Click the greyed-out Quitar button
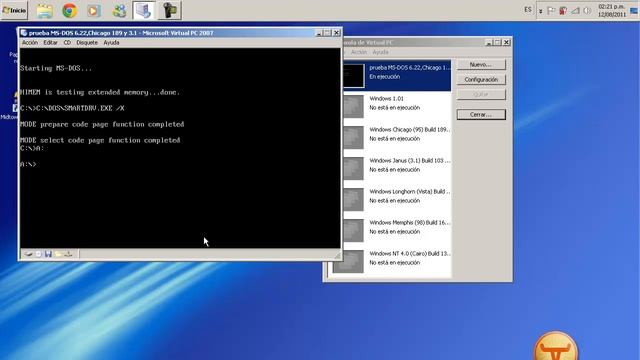This screenshot has width=640, height=360. (481, 94)
